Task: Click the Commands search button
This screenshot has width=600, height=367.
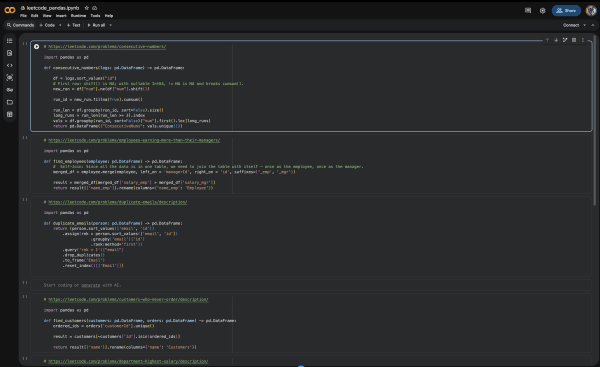Action: coord(20,25)
